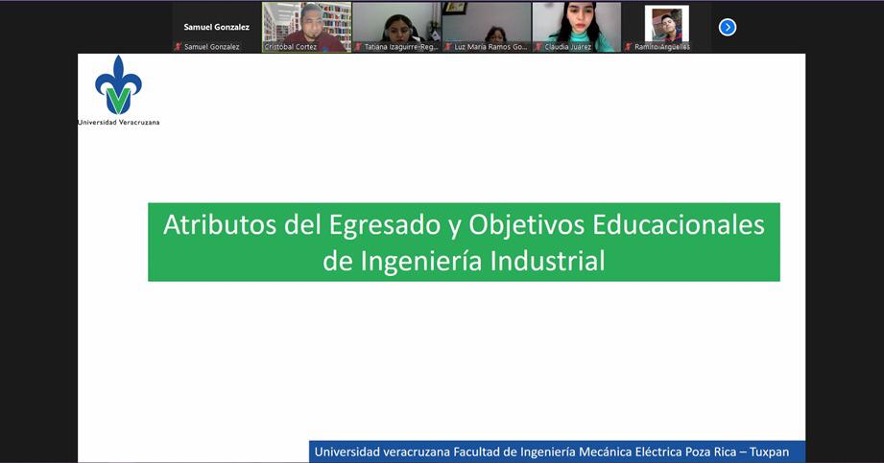Image resolution: width=884 pixels, height=464 pixels.
Task: Select Tatiana Izaguirre's video thumbnail
Action: click(x=396, y=22)
